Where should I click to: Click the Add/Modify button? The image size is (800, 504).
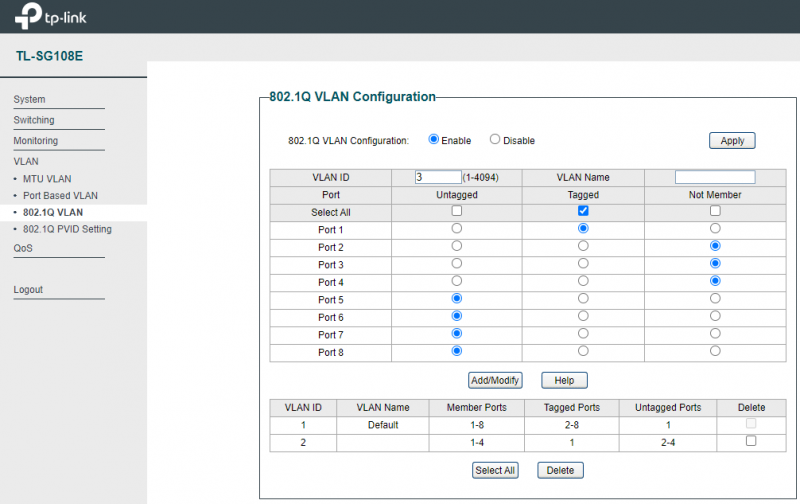(x=496, y=380)
